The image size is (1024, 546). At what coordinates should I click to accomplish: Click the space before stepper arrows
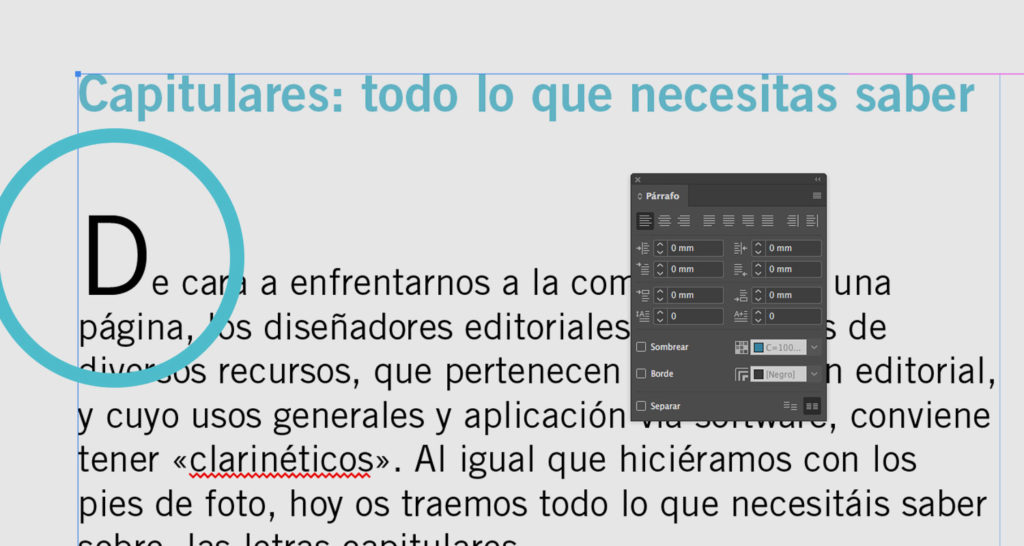coord(660,295)
